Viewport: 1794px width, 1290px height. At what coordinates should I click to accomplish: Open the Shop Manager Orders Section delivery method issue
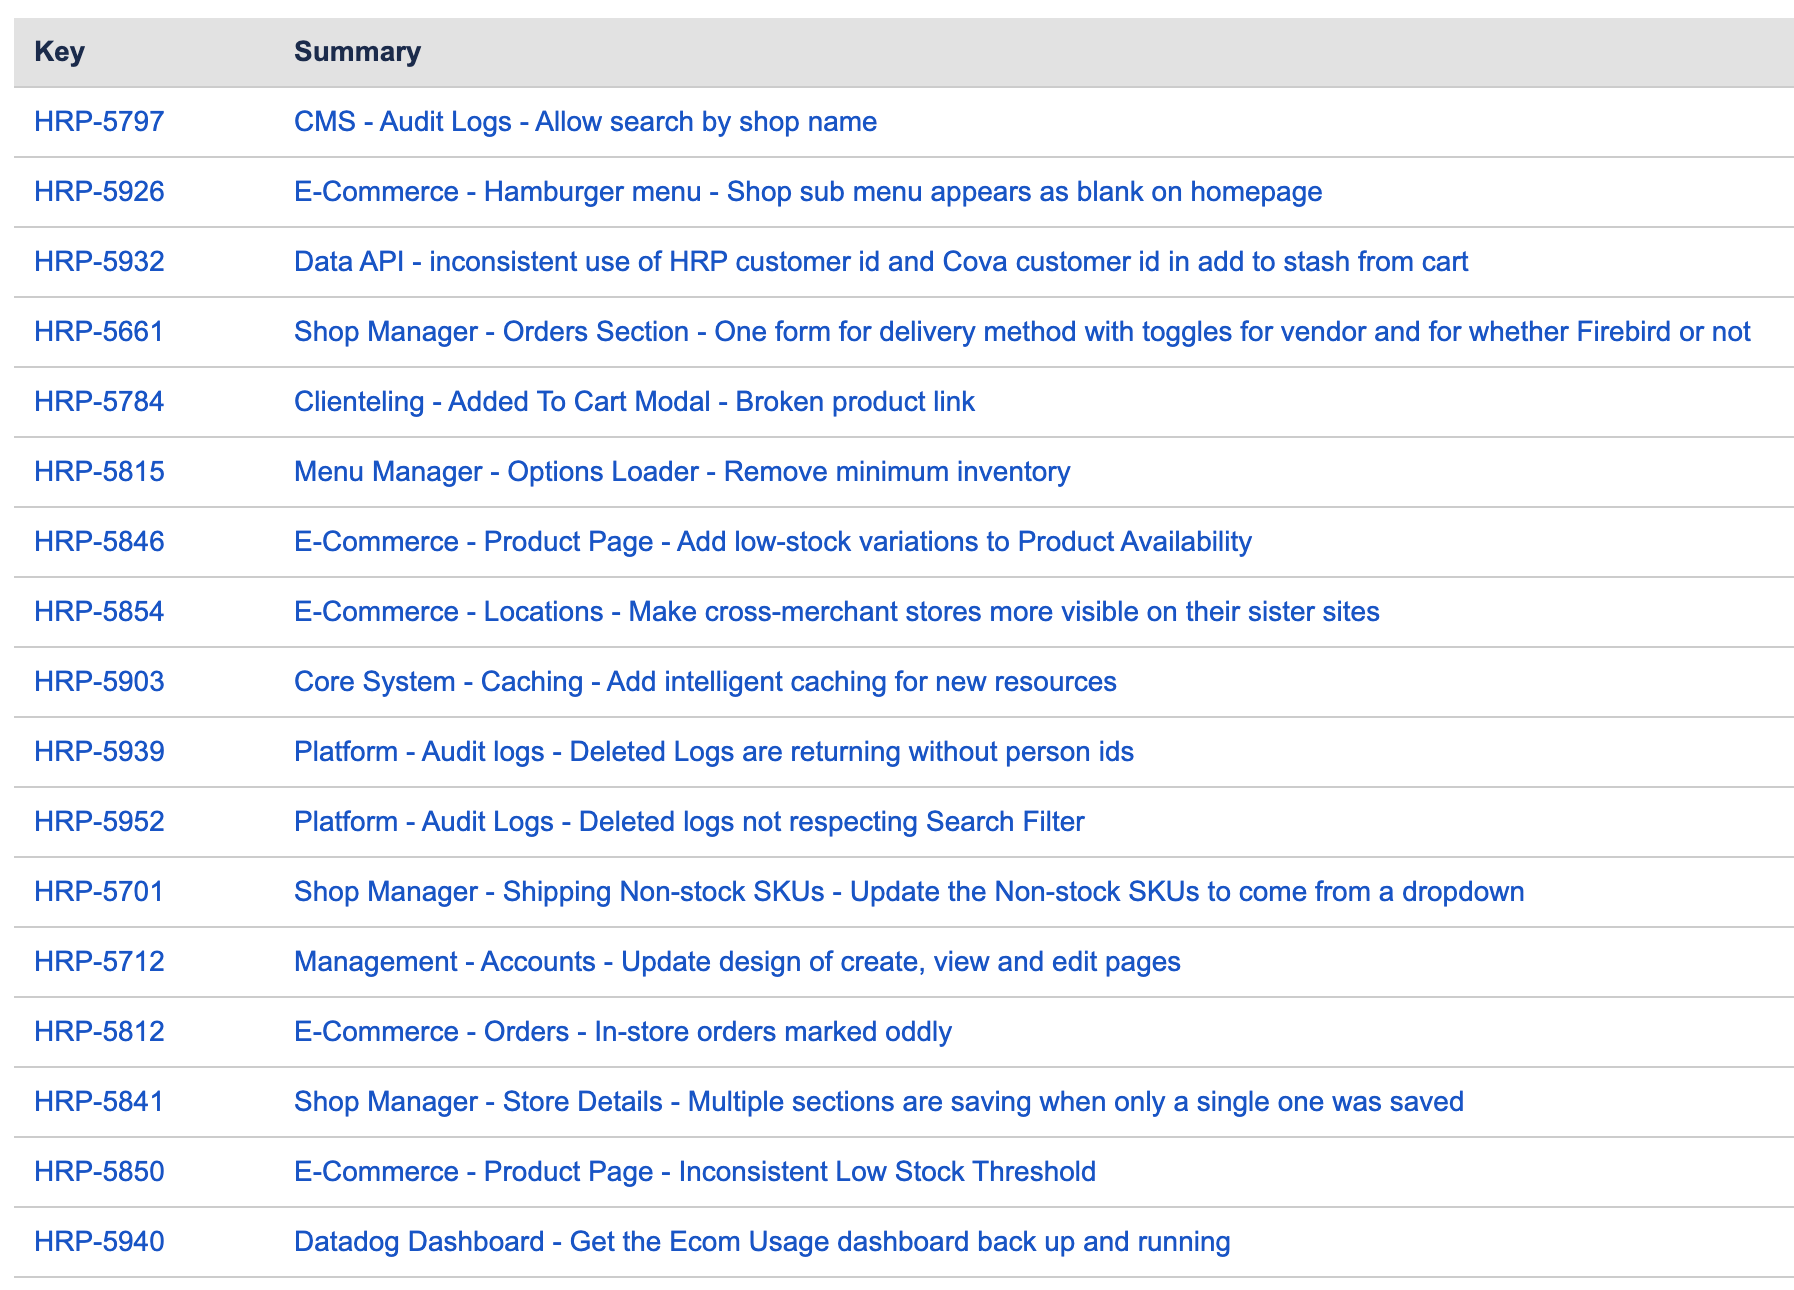pyautogui.click(x=1021, y=332)
